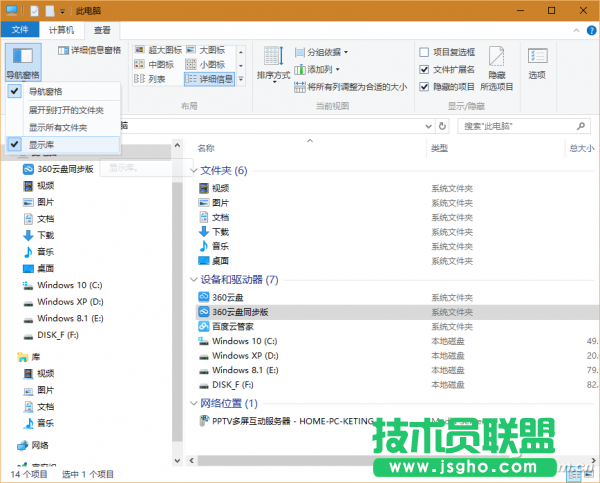600x483 pixels.
Task: Open PPTV多屏互动服务器 network location
Action: pos(286,421)
